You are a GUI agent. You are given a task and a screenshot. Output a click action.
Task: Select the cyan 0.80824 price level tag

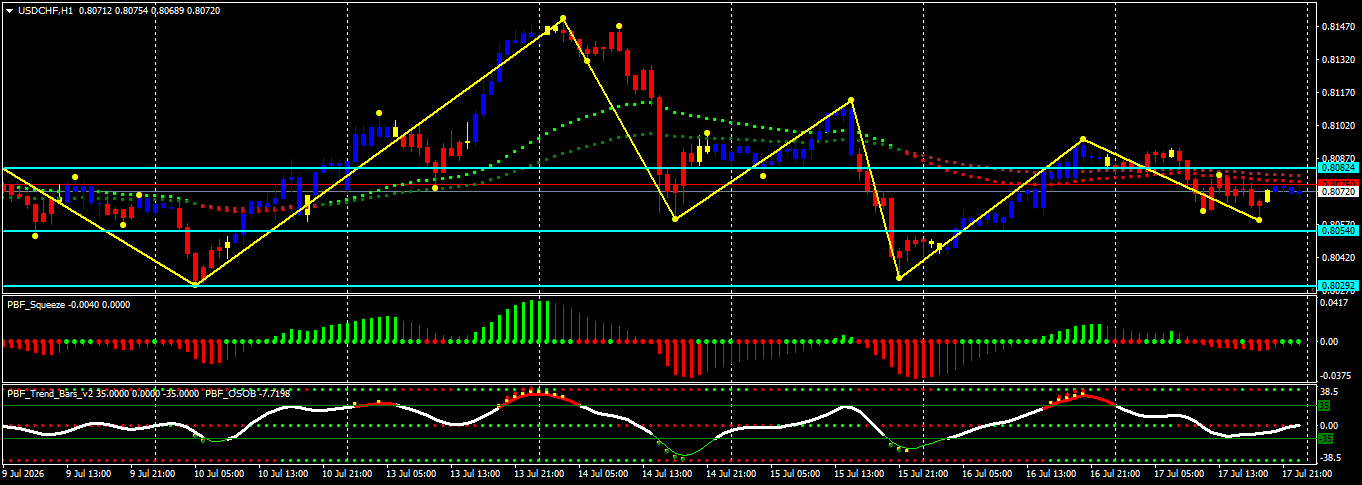1338,168
